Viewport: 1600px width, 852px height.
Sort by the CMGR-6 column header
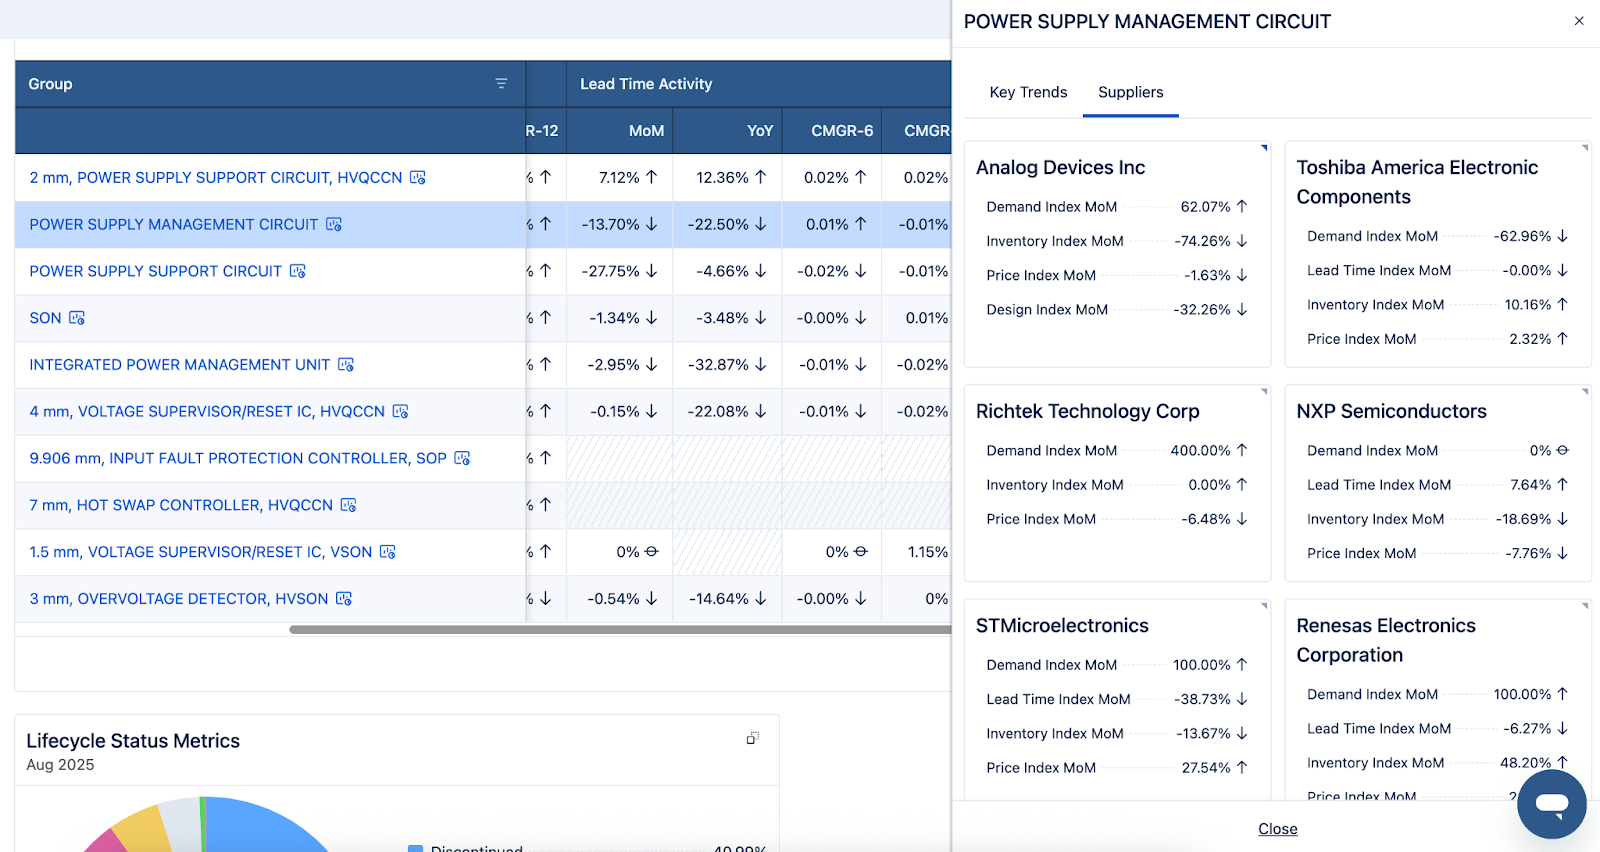coord(842,131)
